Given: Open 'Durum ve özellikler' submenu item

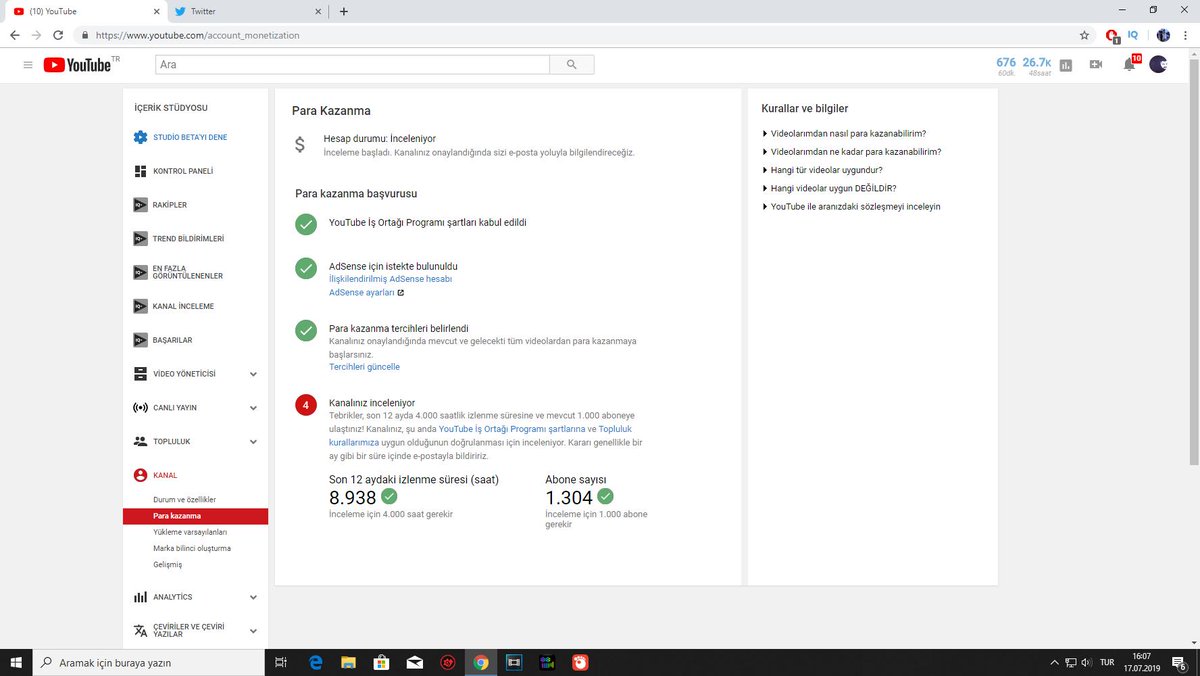Looking at the screenshot, I should click(184, 499).
